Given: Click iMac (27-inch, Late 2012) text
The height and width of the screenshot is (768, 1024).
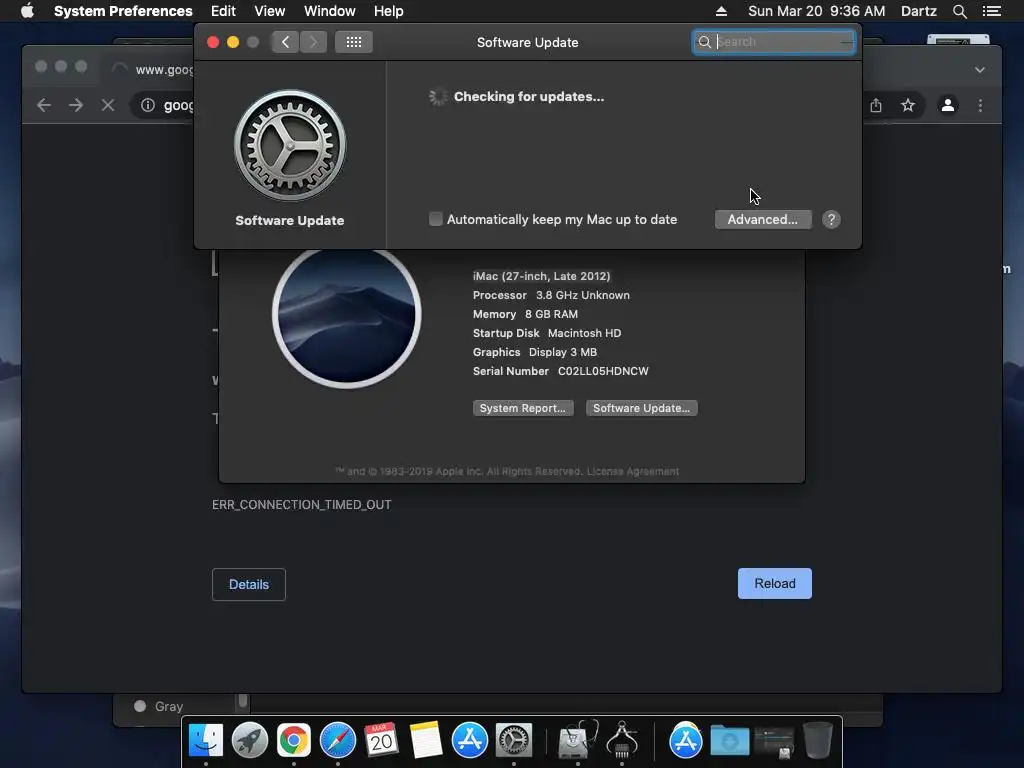Looking at the screenshot, I should tap(541, 276).
